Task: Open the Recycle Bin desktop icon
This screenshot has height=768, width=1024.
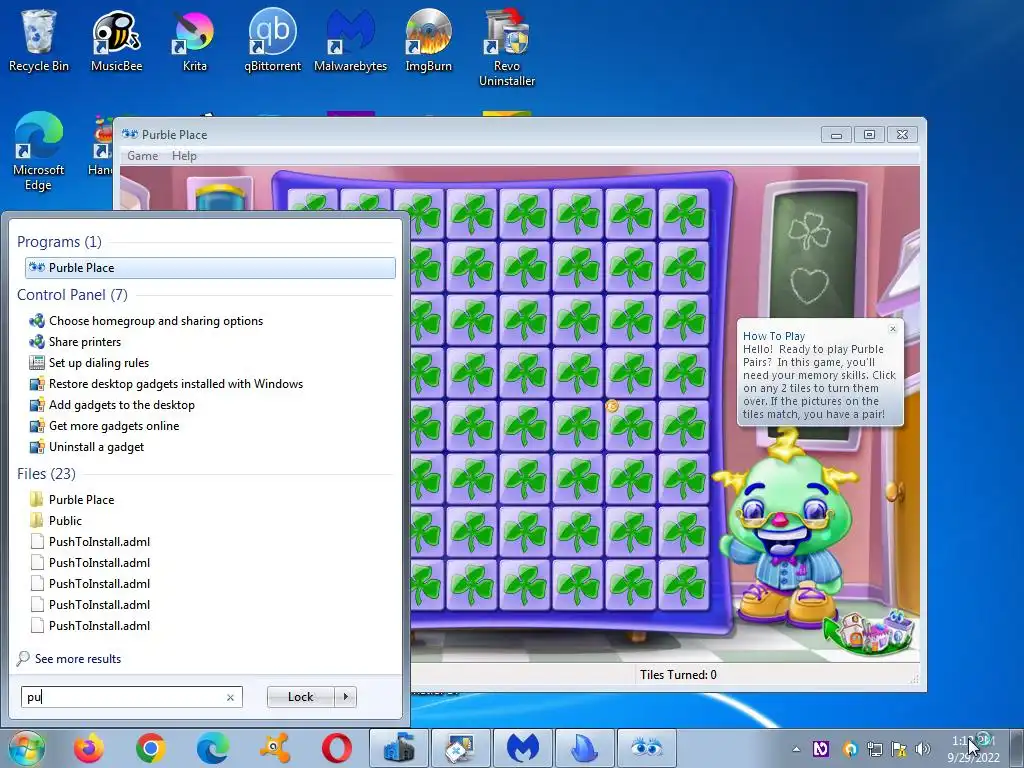Action: pos(39,40)
